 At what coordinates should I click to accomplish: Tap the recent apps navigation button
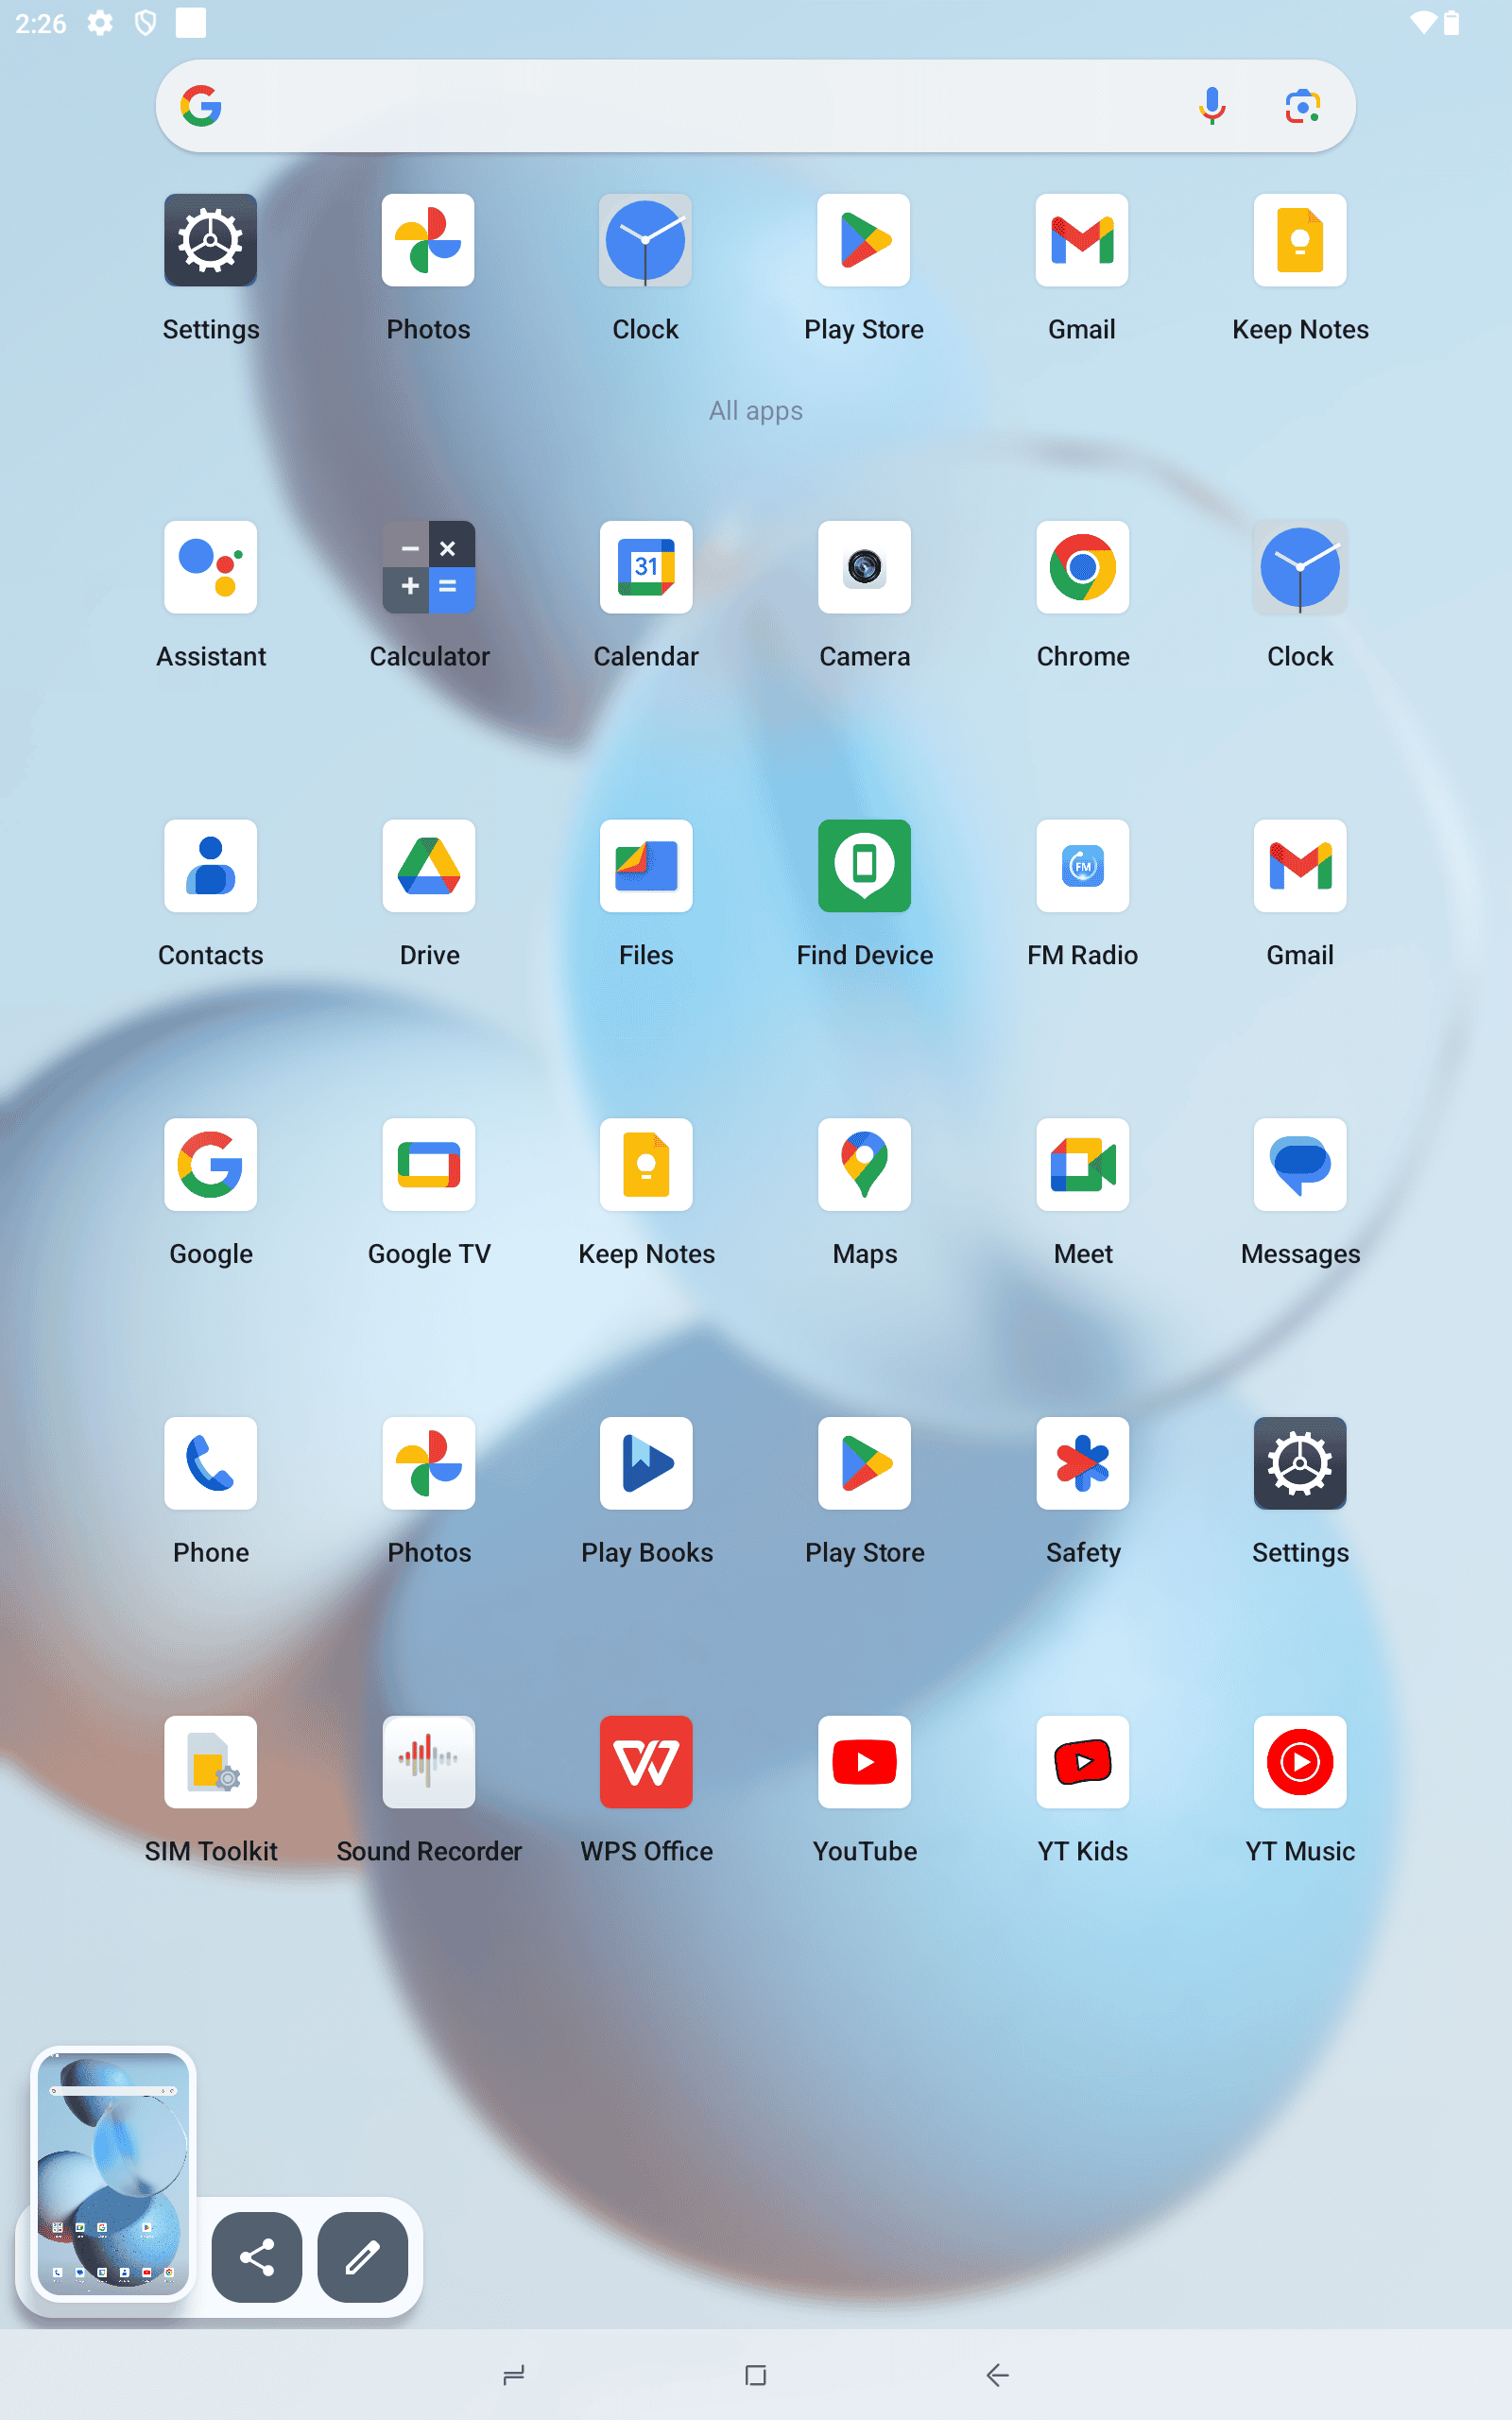coord(514,2375)
